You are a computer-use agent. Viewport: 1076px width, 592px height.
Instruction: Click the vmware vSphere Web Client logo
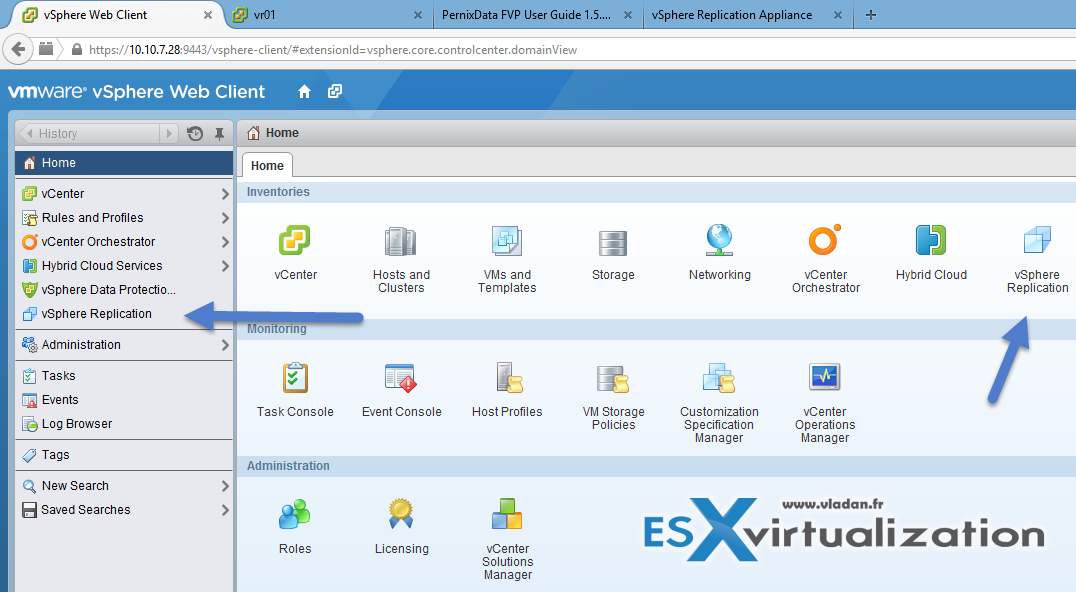(136, 91)
